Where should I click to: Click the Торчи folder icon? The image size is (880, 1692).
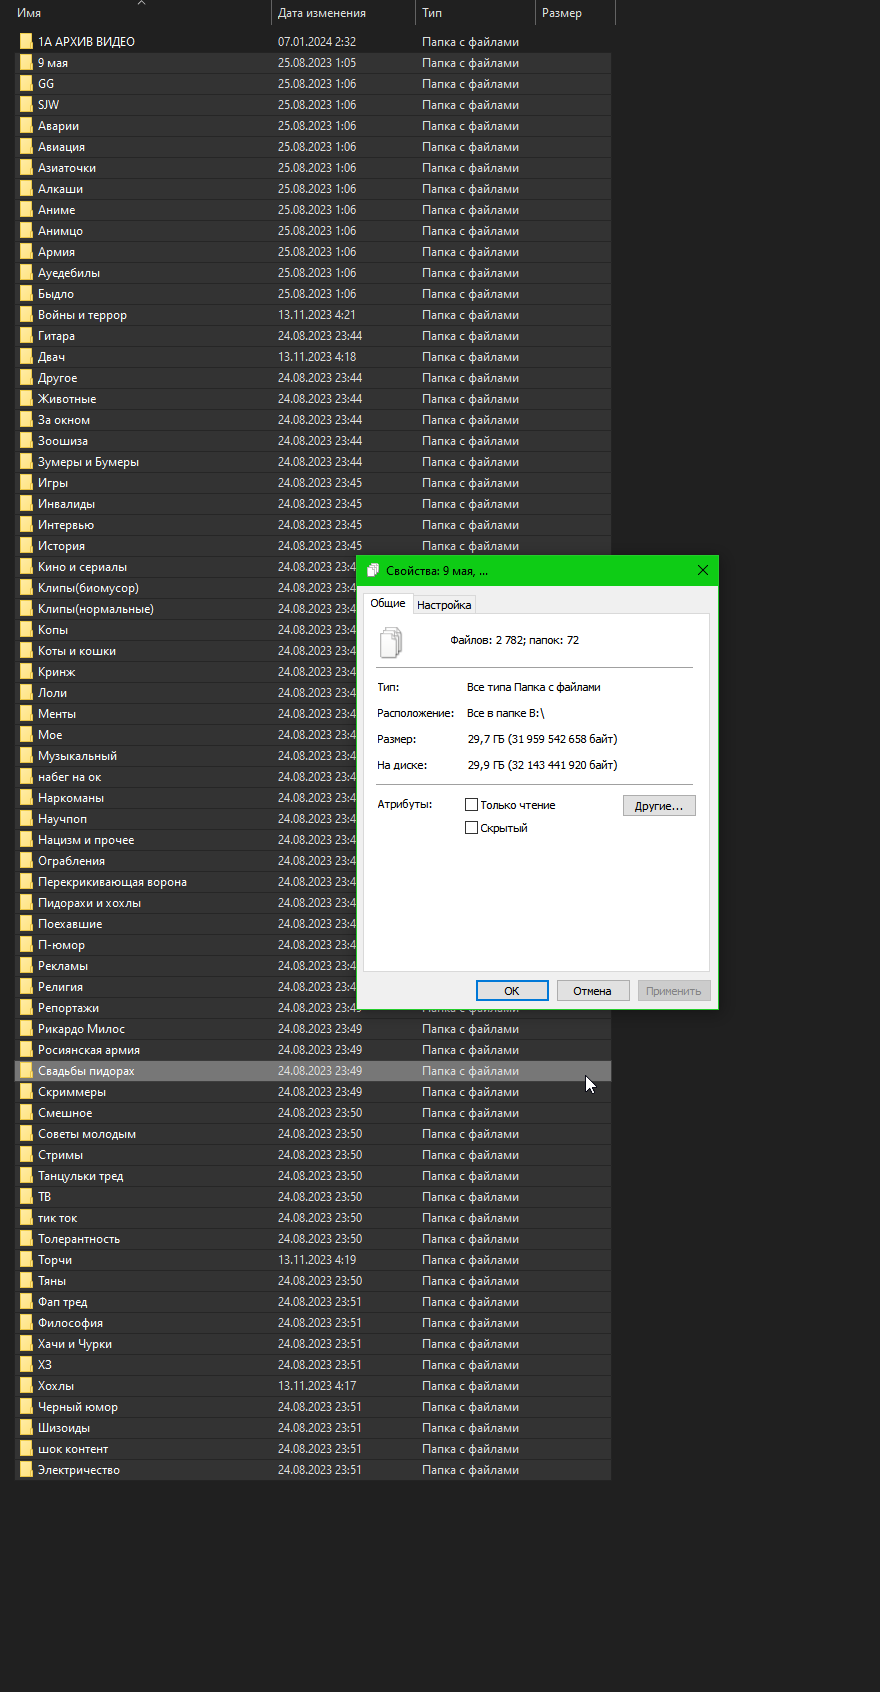pyautogui.click(x=26, y=1260)
